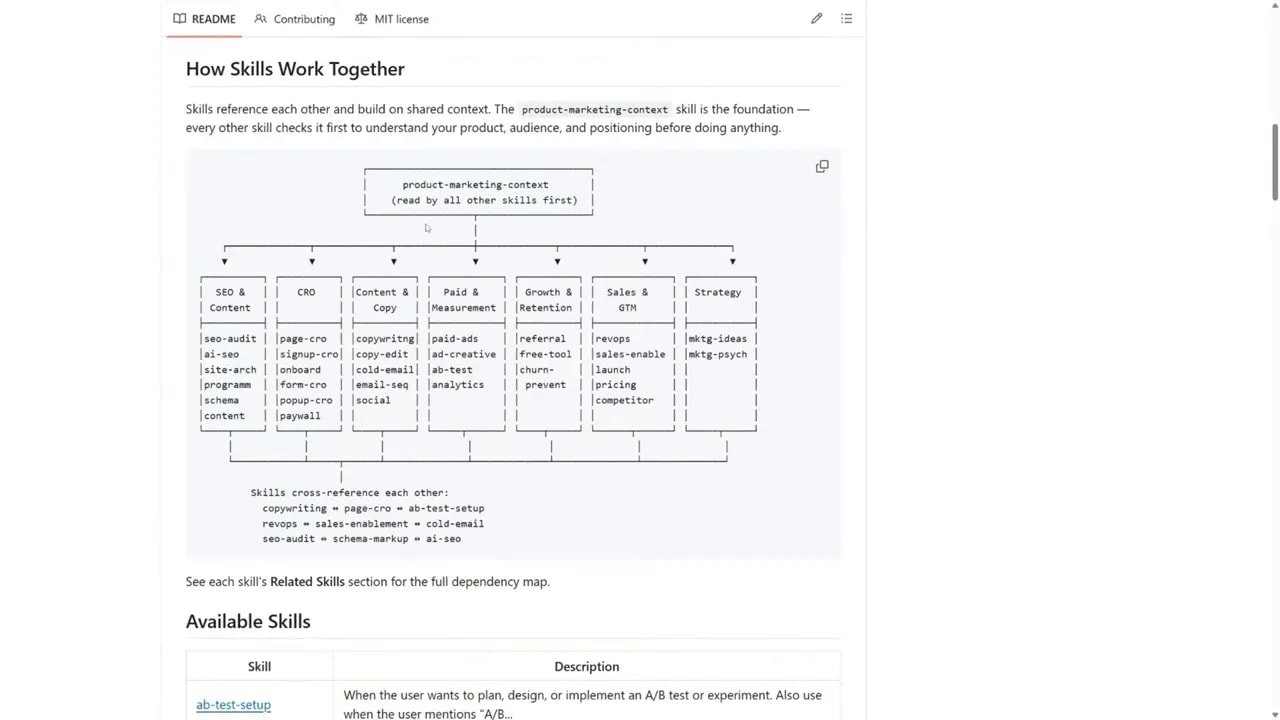Open the headings outline list icon
The height and width of the screenshot is (720, 1280).
[846, 18]
